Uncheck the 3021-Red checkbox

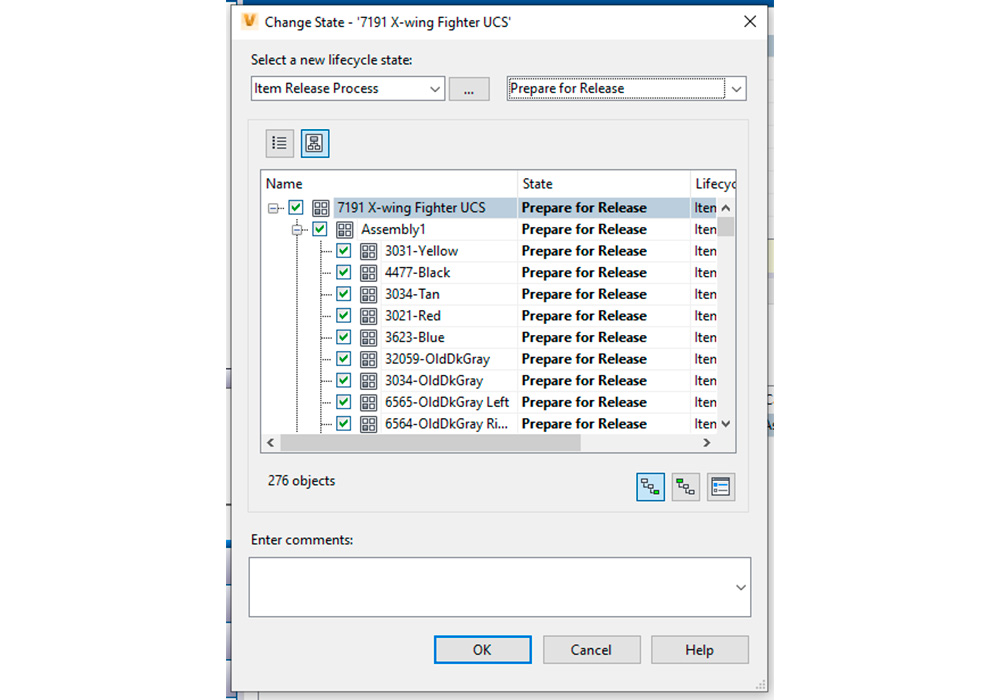(x=344, y=316)
